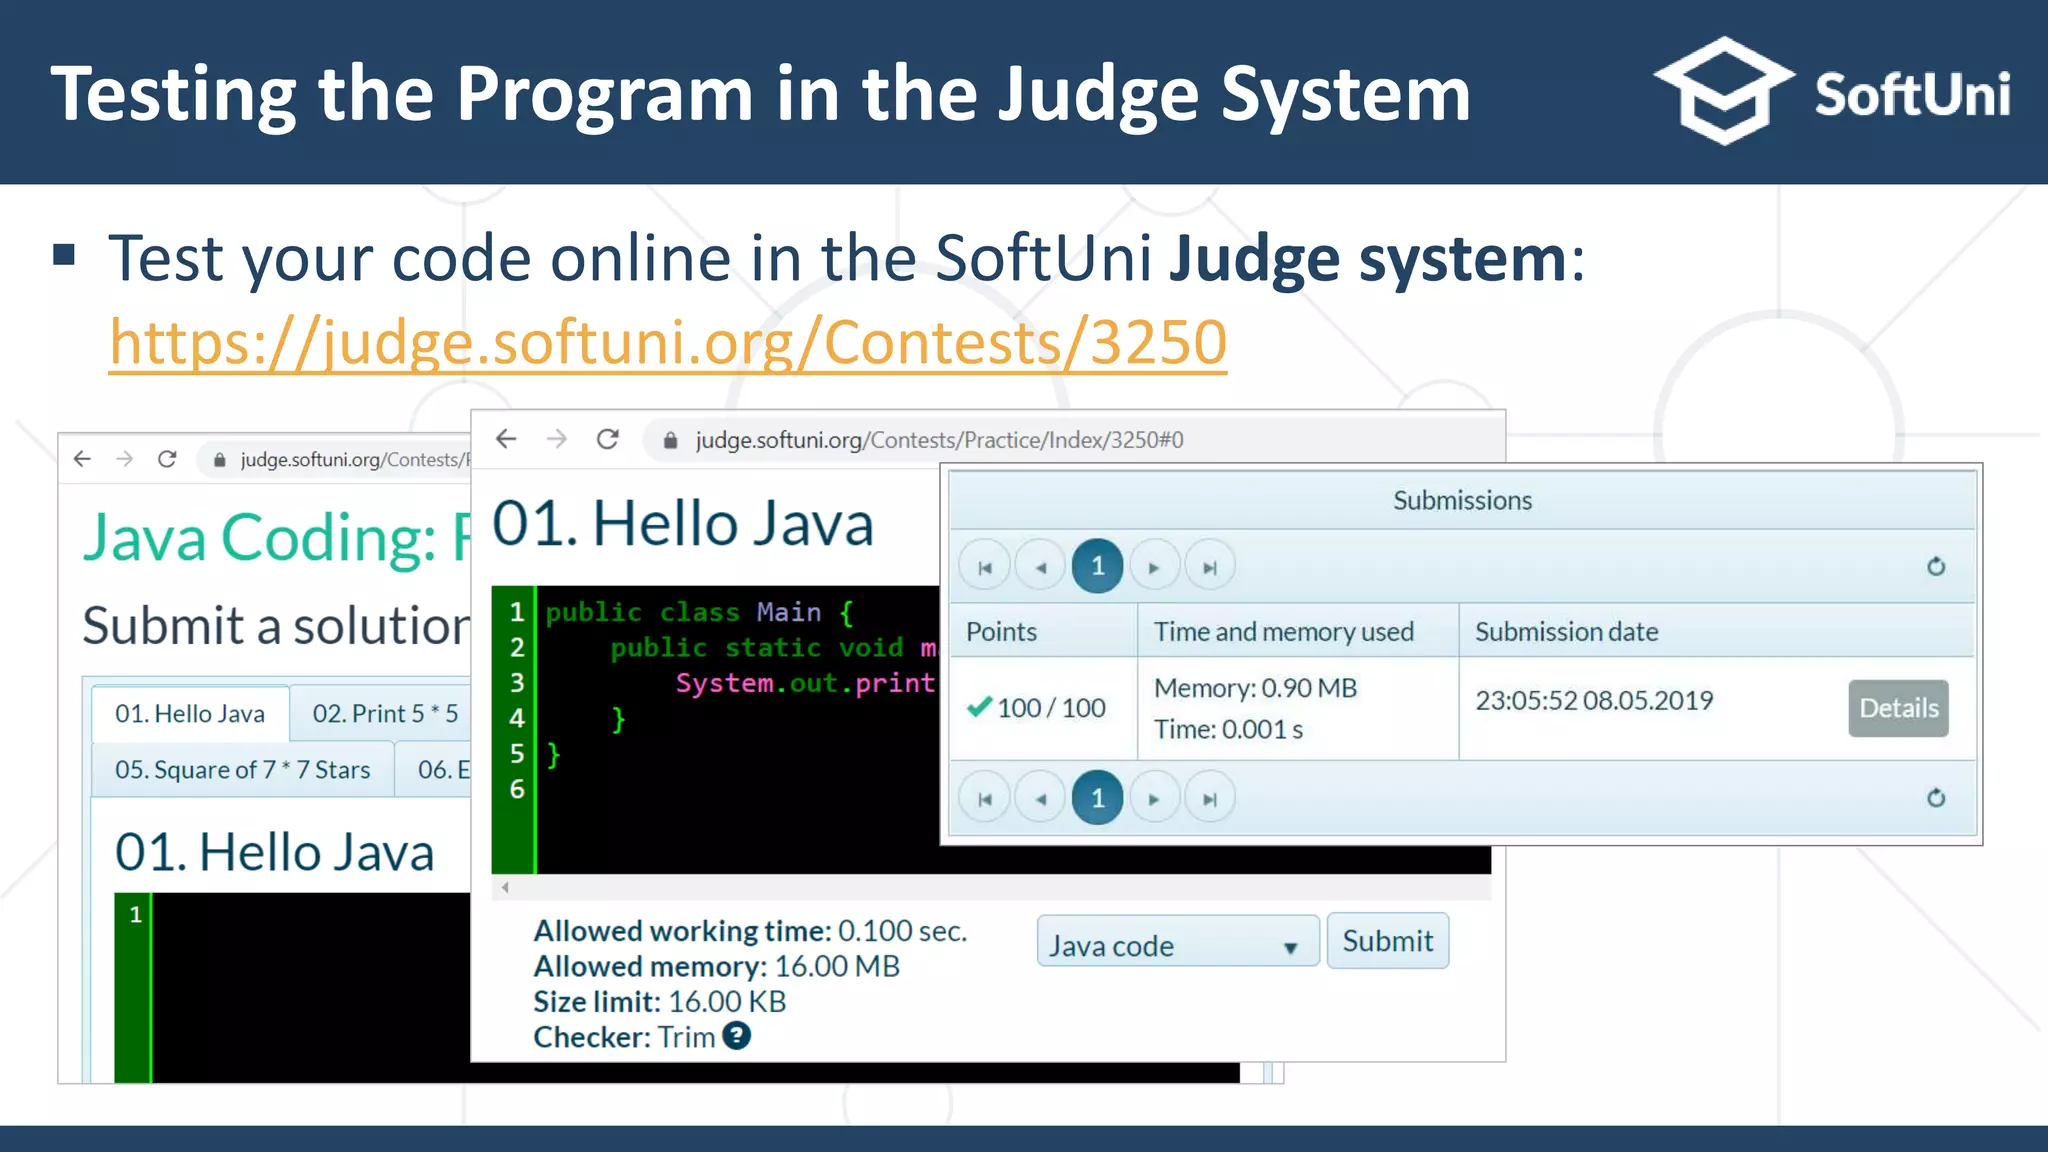The width and height of the screenshot is (2048, 1152).
Task: Select page 1 in bottom submissions pager
Action: tap(1097, 797)
